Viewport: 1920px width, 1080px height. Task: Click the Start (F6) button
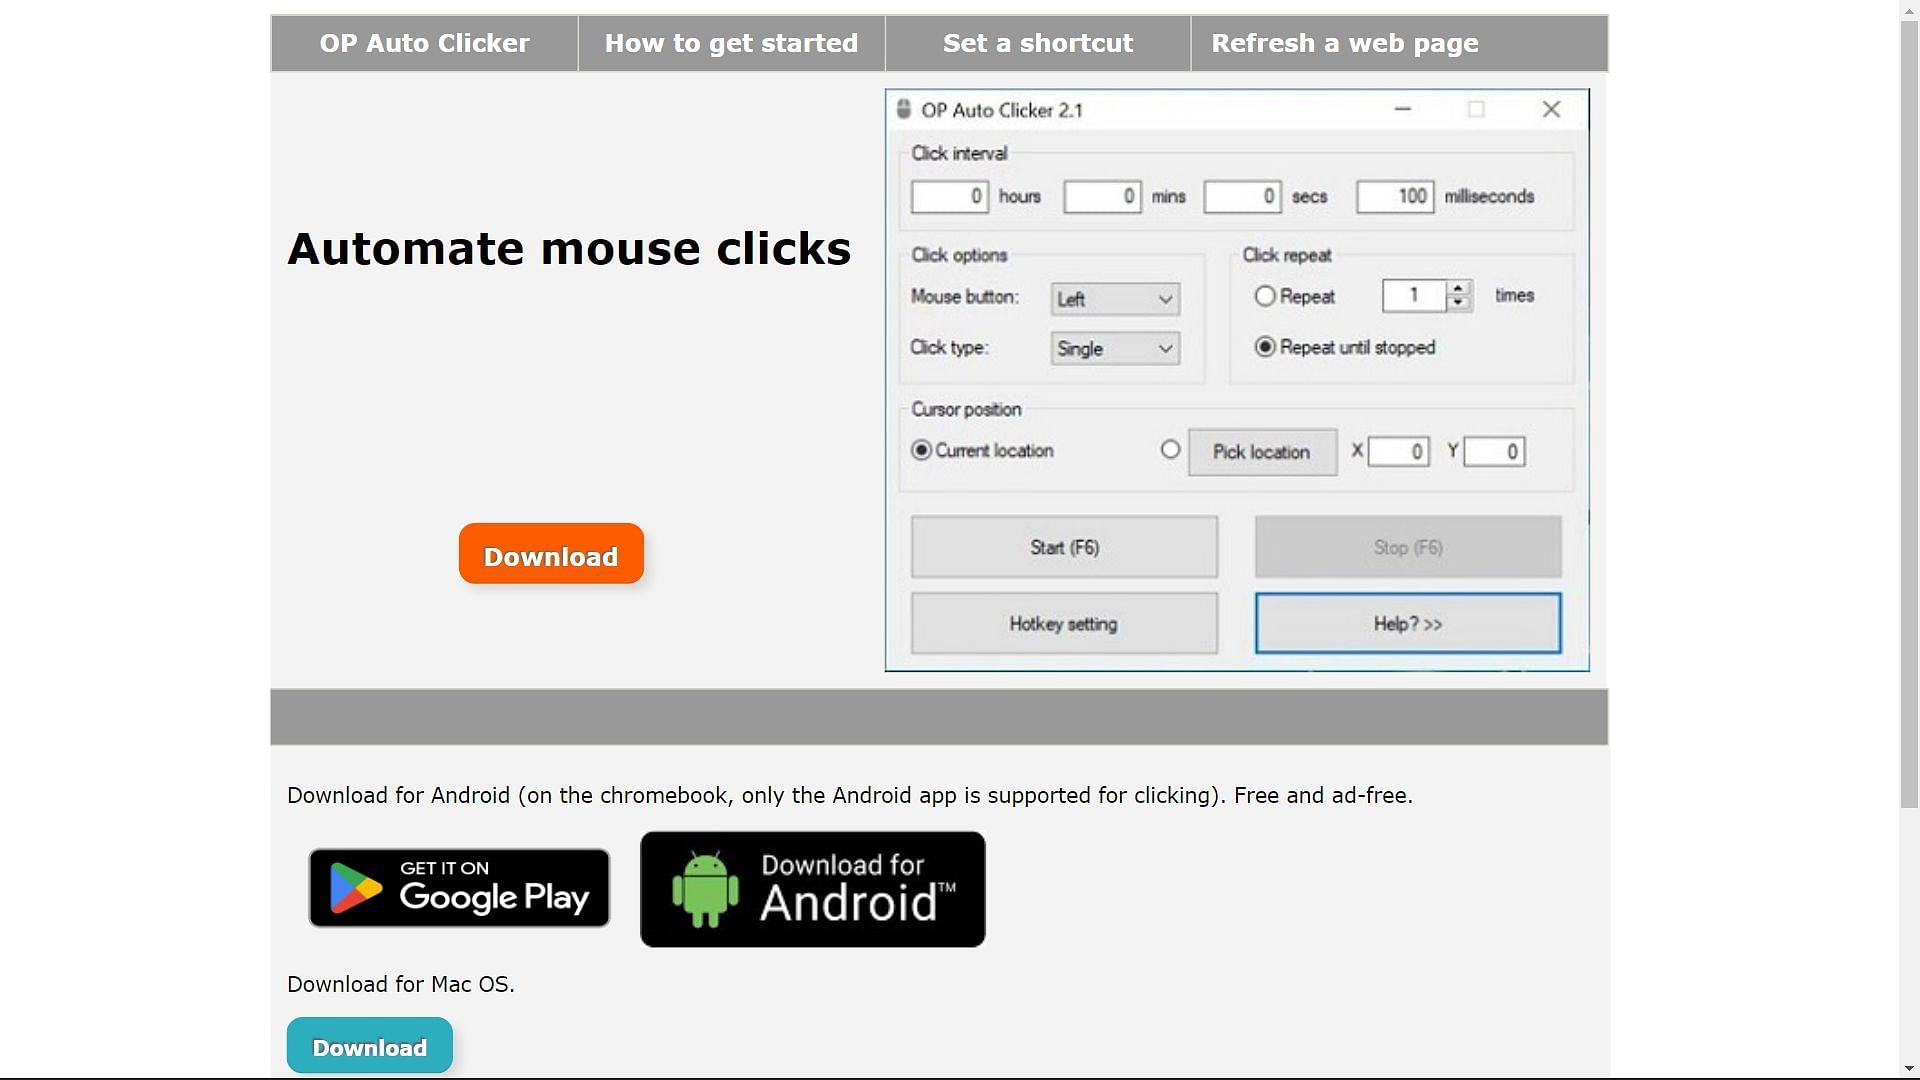(x=1063, y=546)
